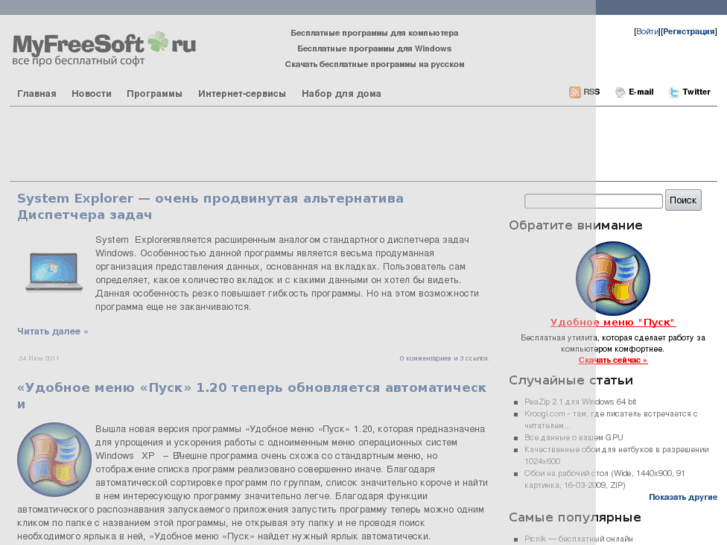Screen dimensions: 727x545
Task: Click the 24 Июн 2011 date text
Action: (x=38, y=359)
